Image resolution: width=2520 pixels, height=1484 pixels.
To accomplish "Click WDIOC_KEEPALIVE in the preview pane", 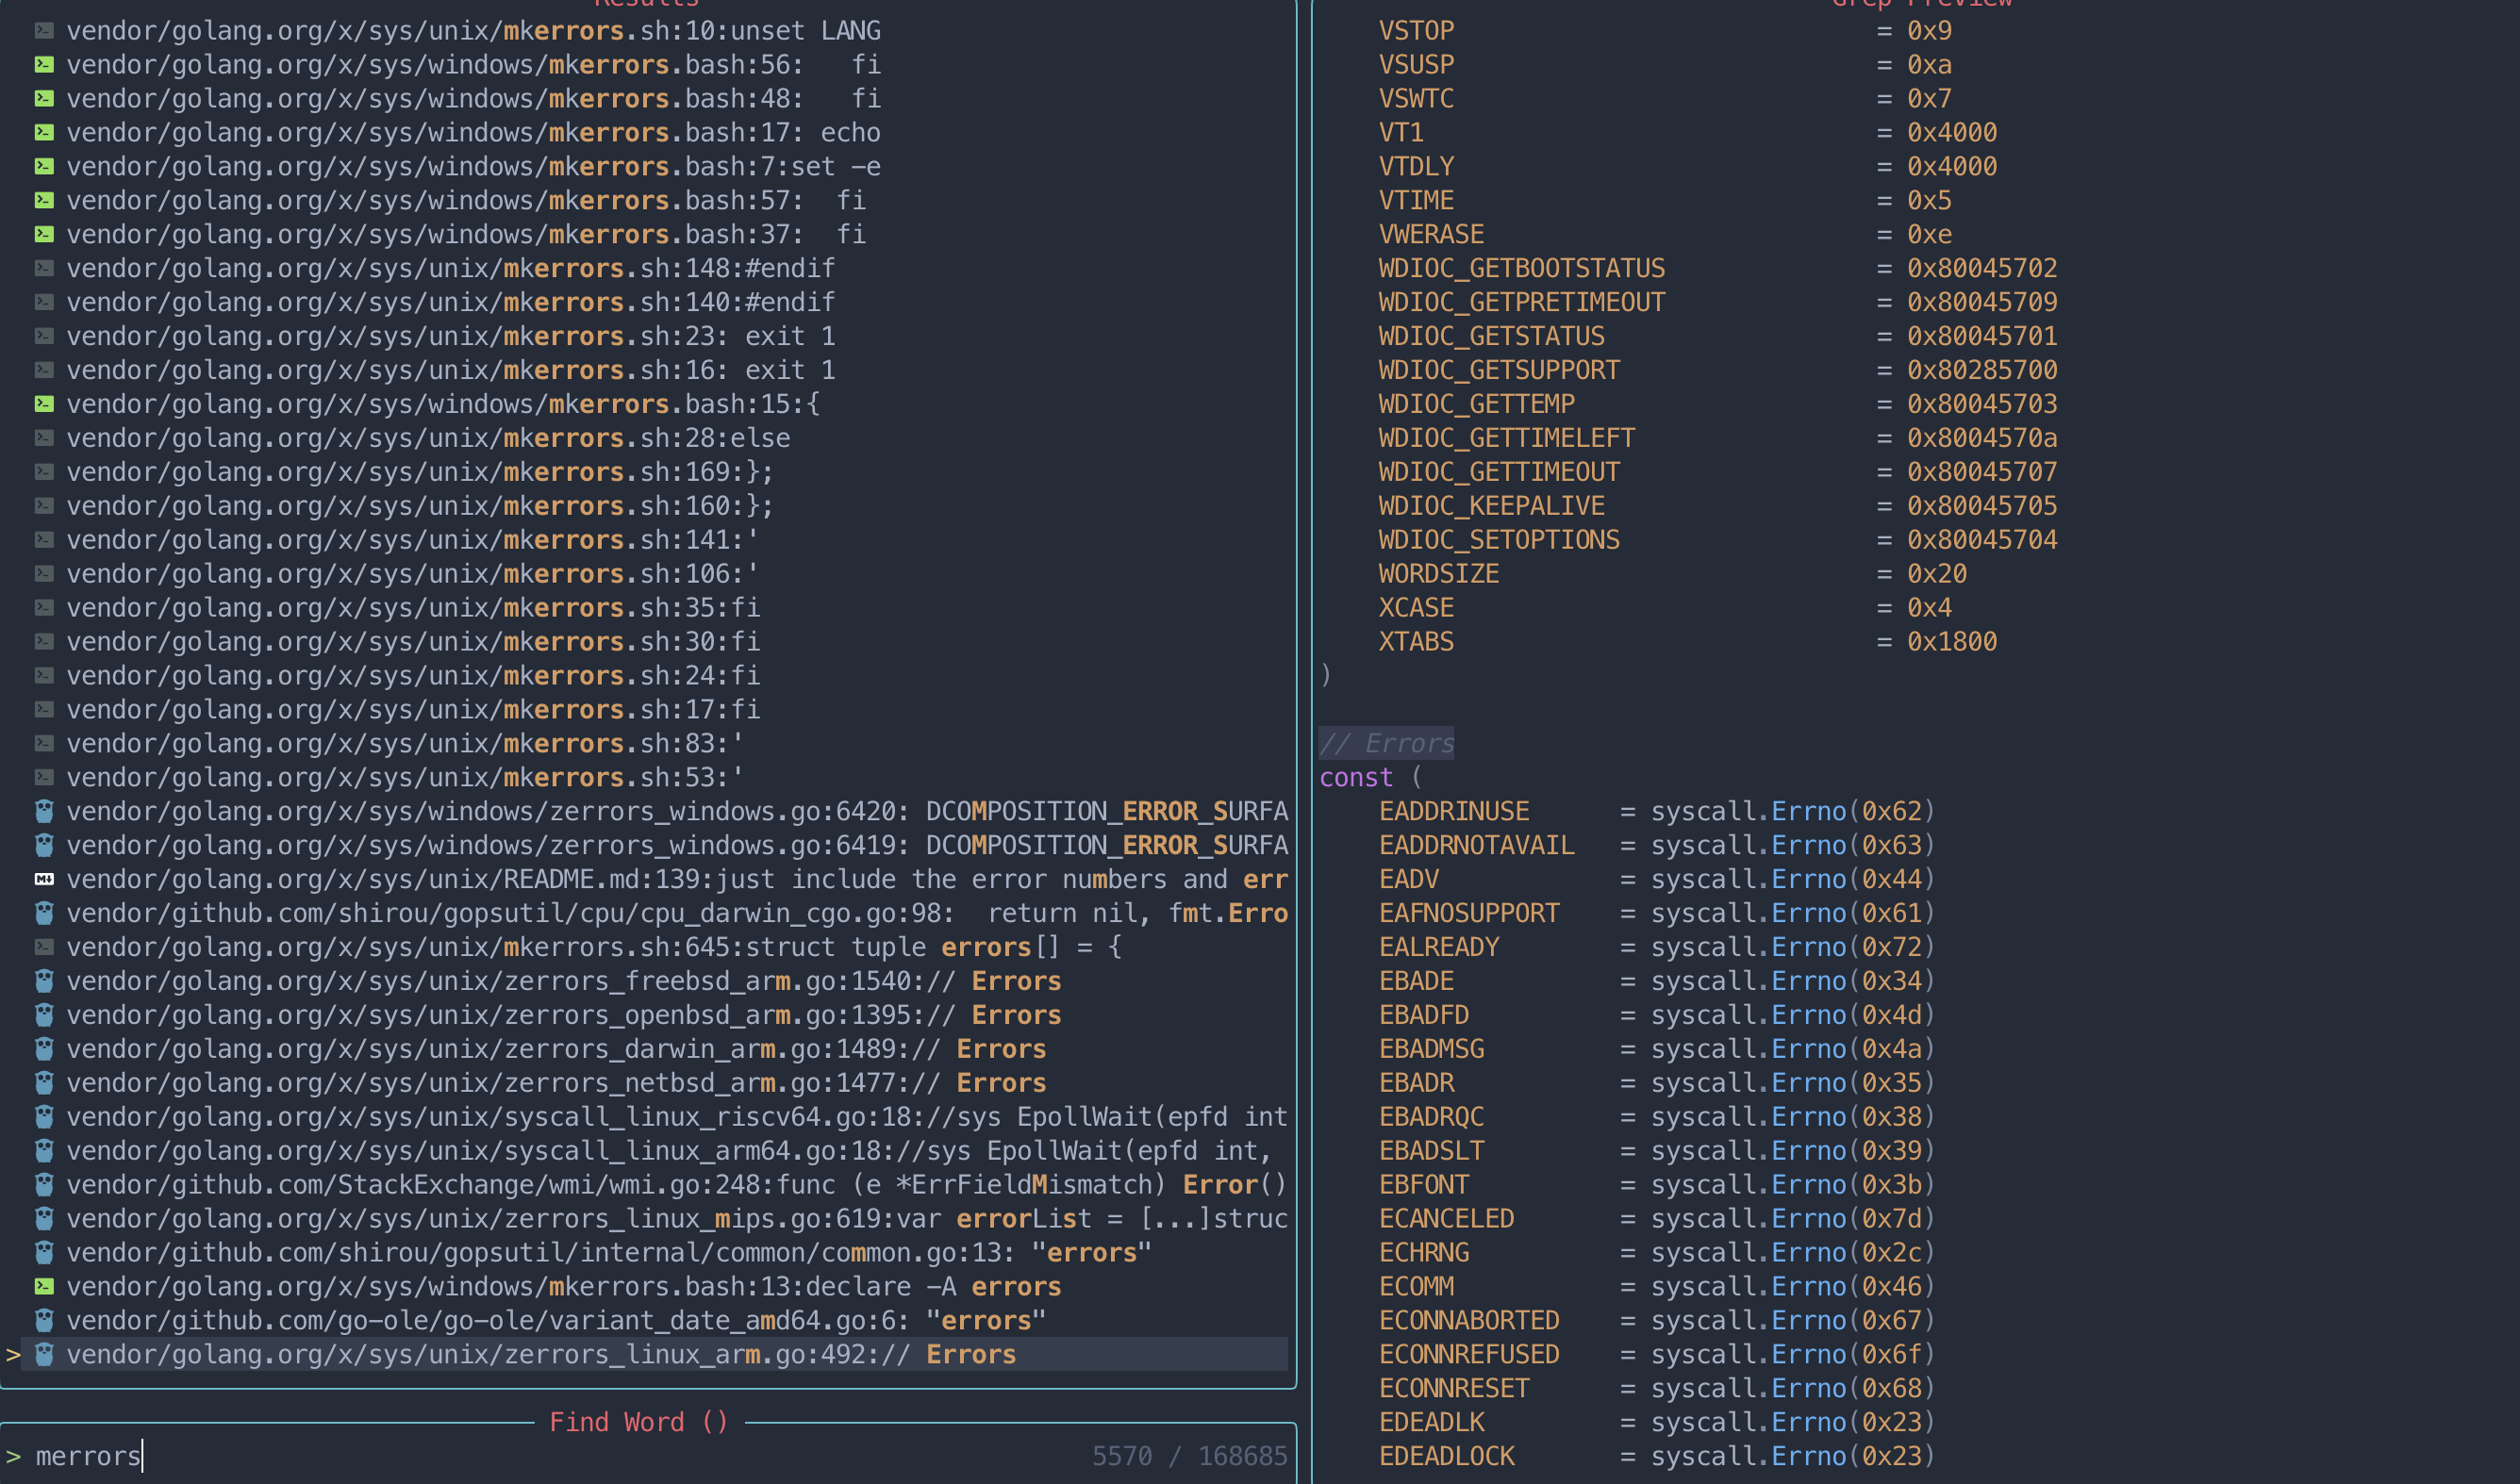I will 1492,506.
